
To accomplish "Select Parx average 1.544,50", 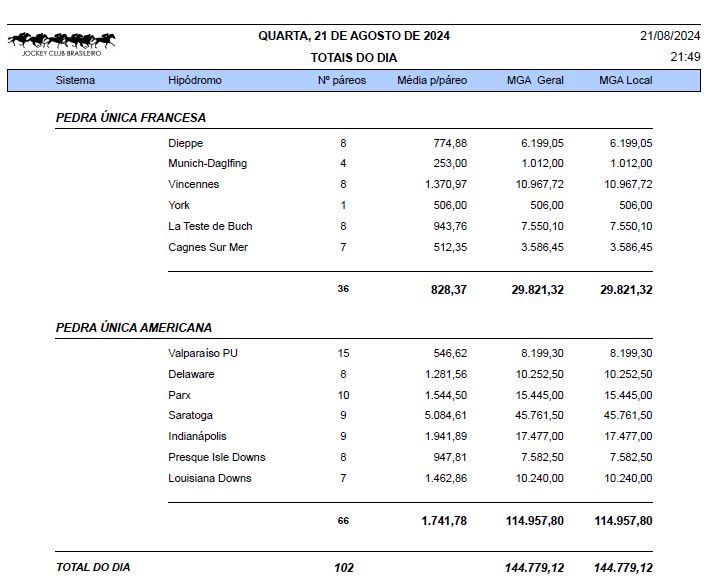I will click(x=446, y=395).
